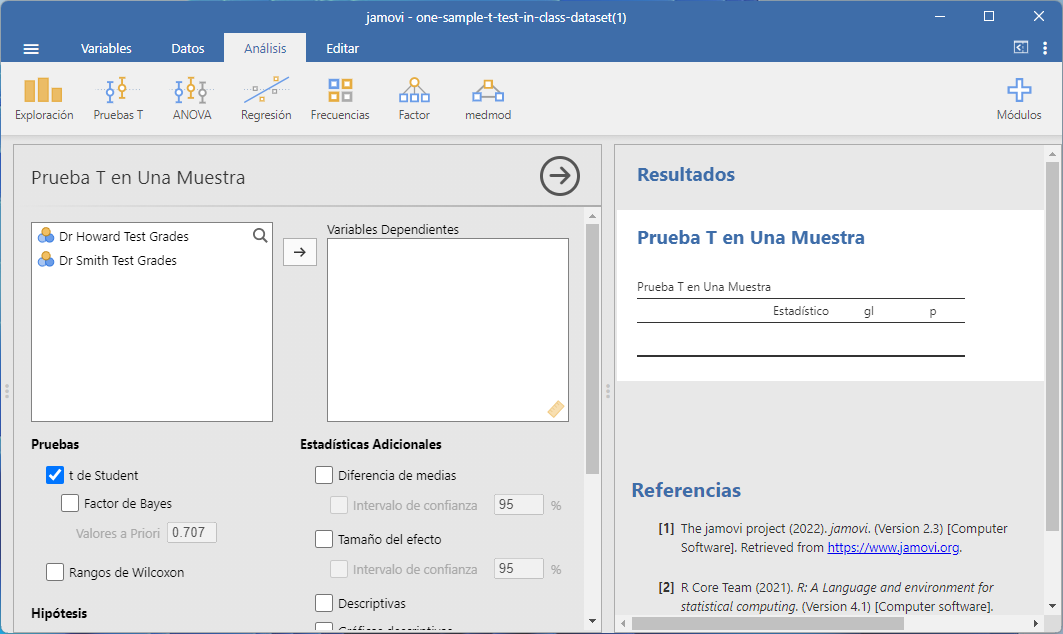Image resolution: width=1063 pixels, height=634 pixels.
Task: Uncheck the t de Student checkbox
Action: coord(55,475)
